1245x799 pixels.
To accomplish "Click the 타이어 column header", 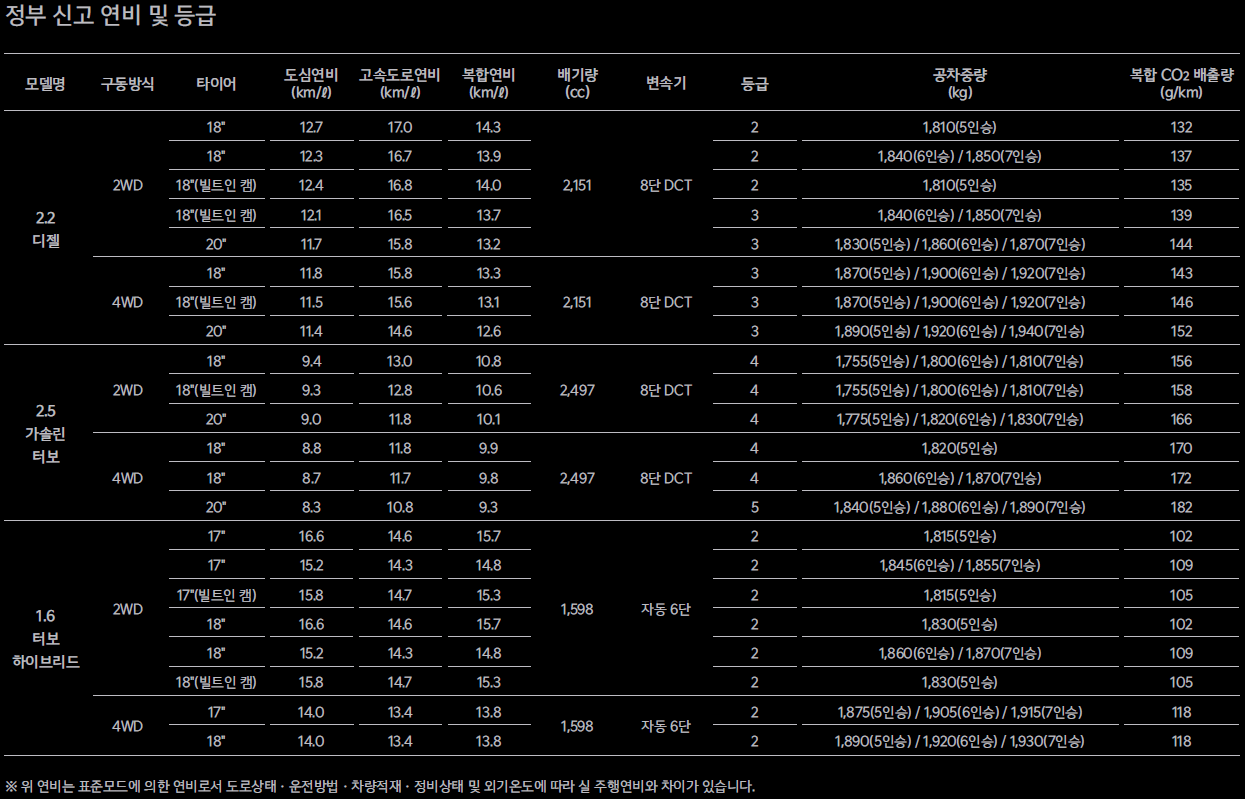I will pyautogui.click(x=216, y=84).
